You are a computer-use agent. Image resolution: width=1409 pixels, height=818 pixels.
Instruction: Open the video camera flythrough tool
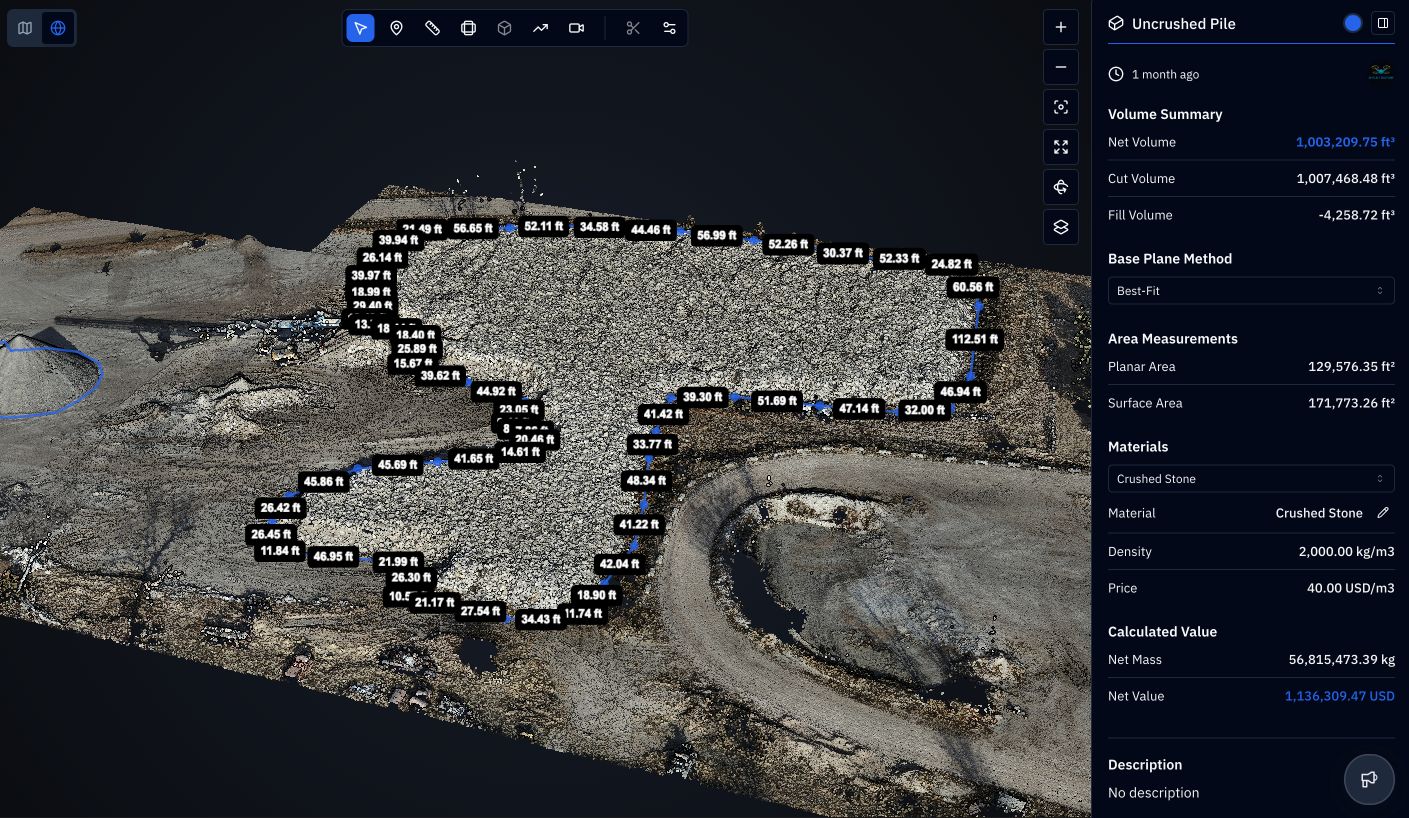tap(576, 28)
